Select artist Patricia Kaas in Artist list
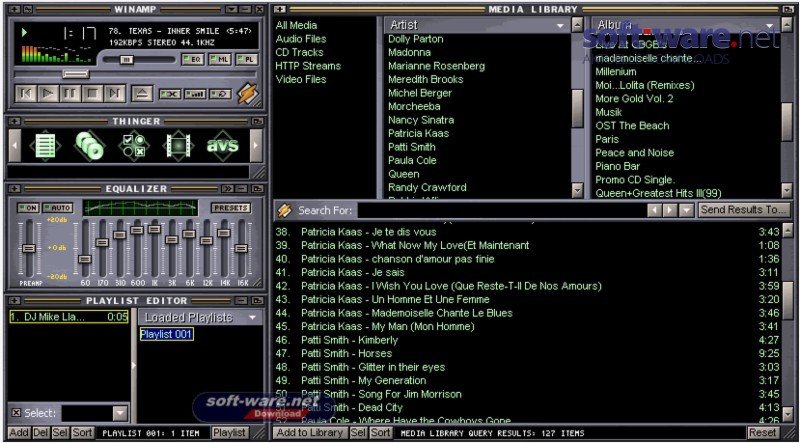Screen dimensions: 800x443 coord(418,133)
